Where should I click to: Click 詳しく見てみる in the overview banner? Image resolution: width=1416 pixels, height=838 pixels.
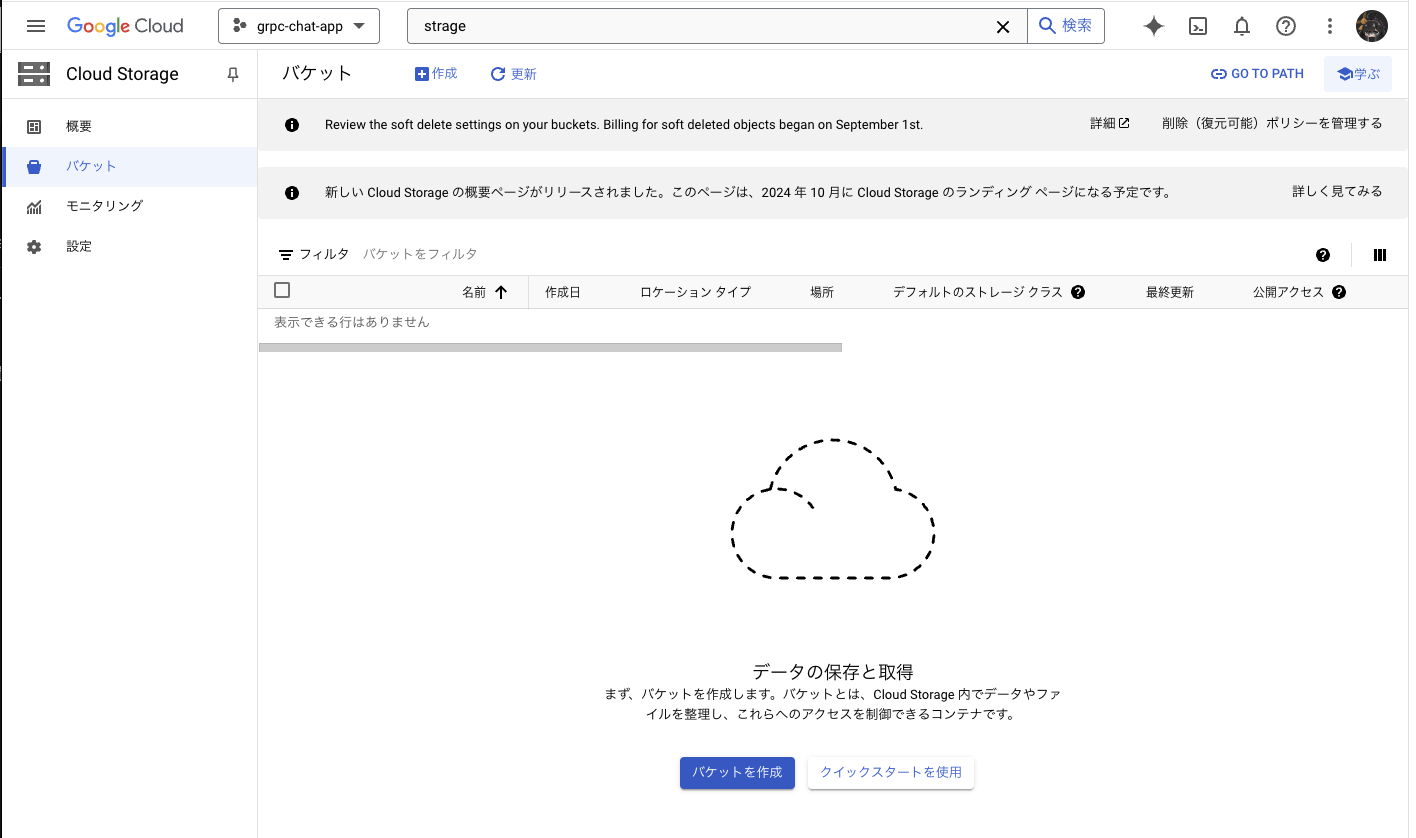[x=1337, y=192]
